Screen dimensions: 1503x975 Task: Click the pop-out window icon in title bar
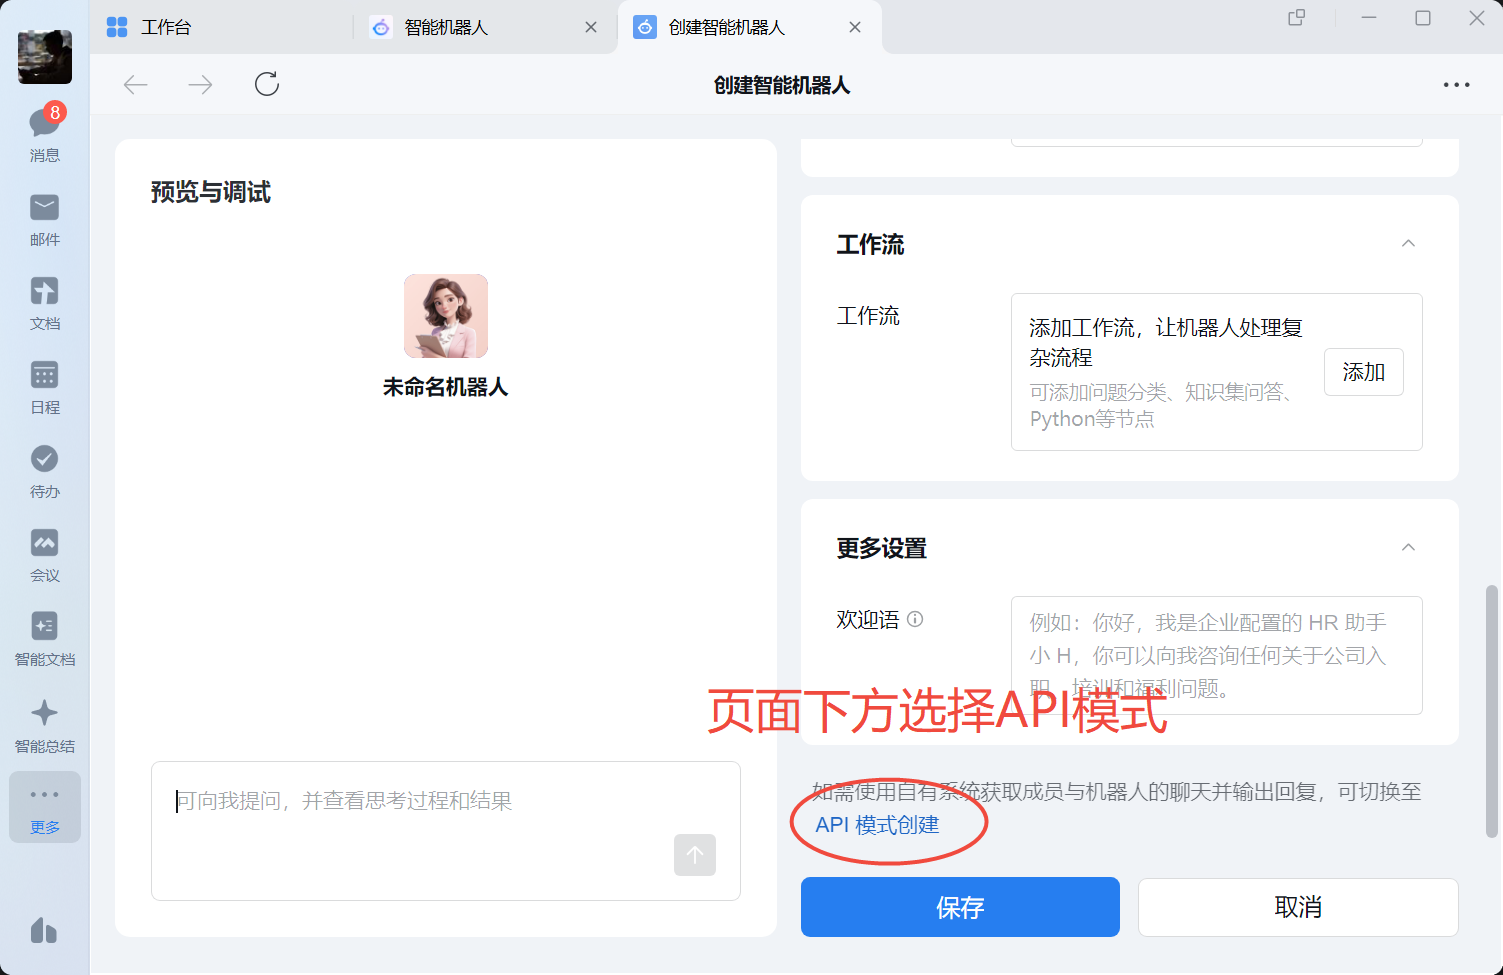1297,18
